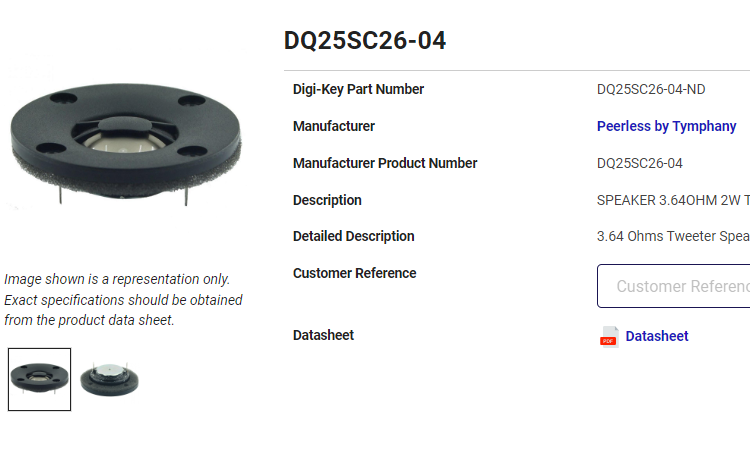Click the Detailed Description label

(353, 236)
